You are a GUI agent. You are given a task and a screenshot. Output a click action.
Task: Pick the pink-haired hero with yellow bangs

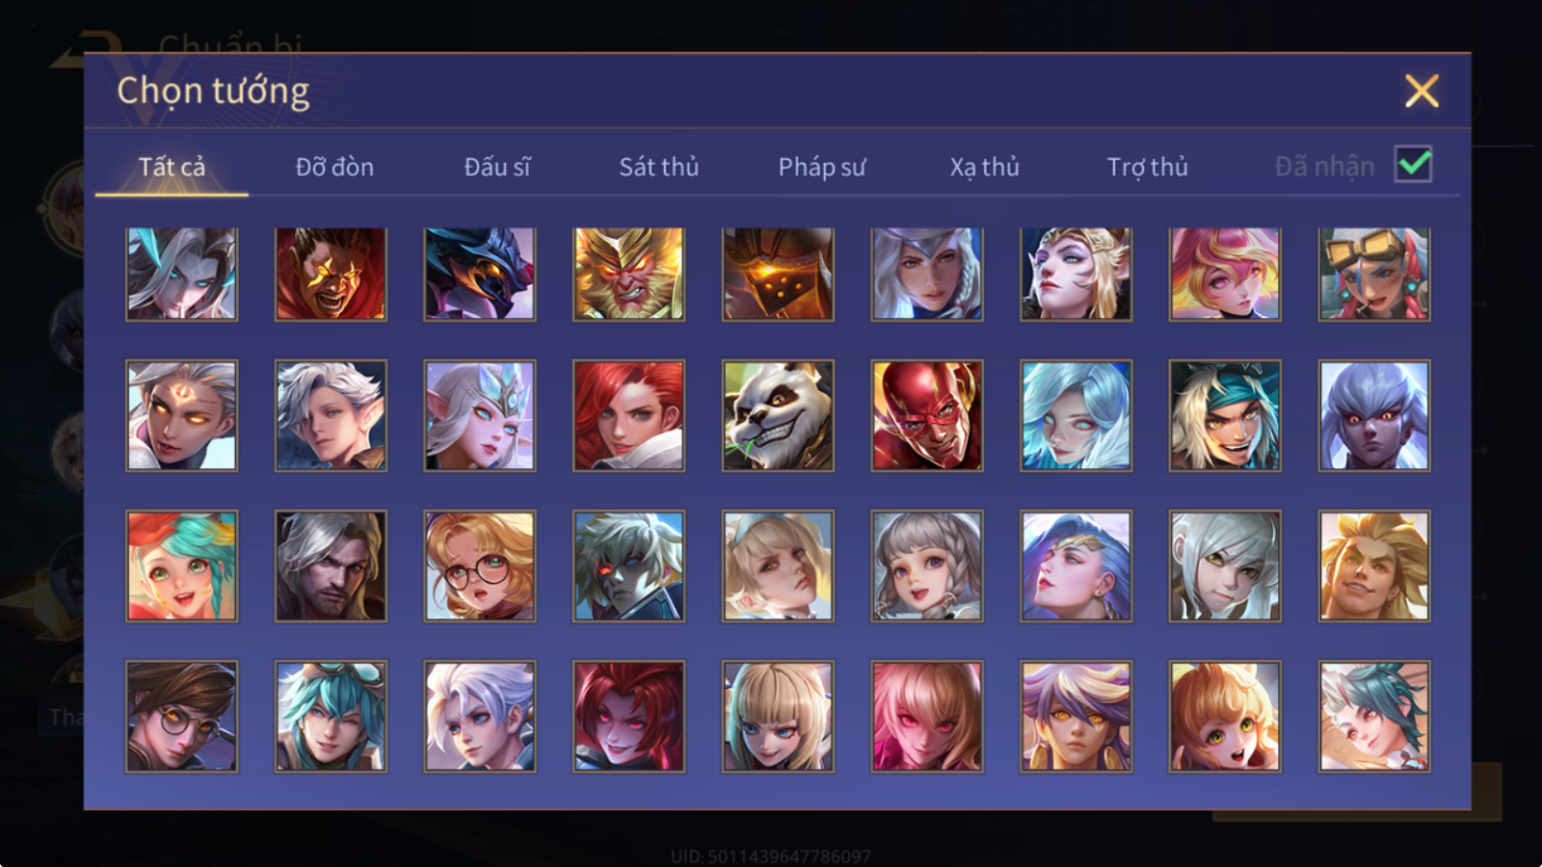(x=1225, y=274)
